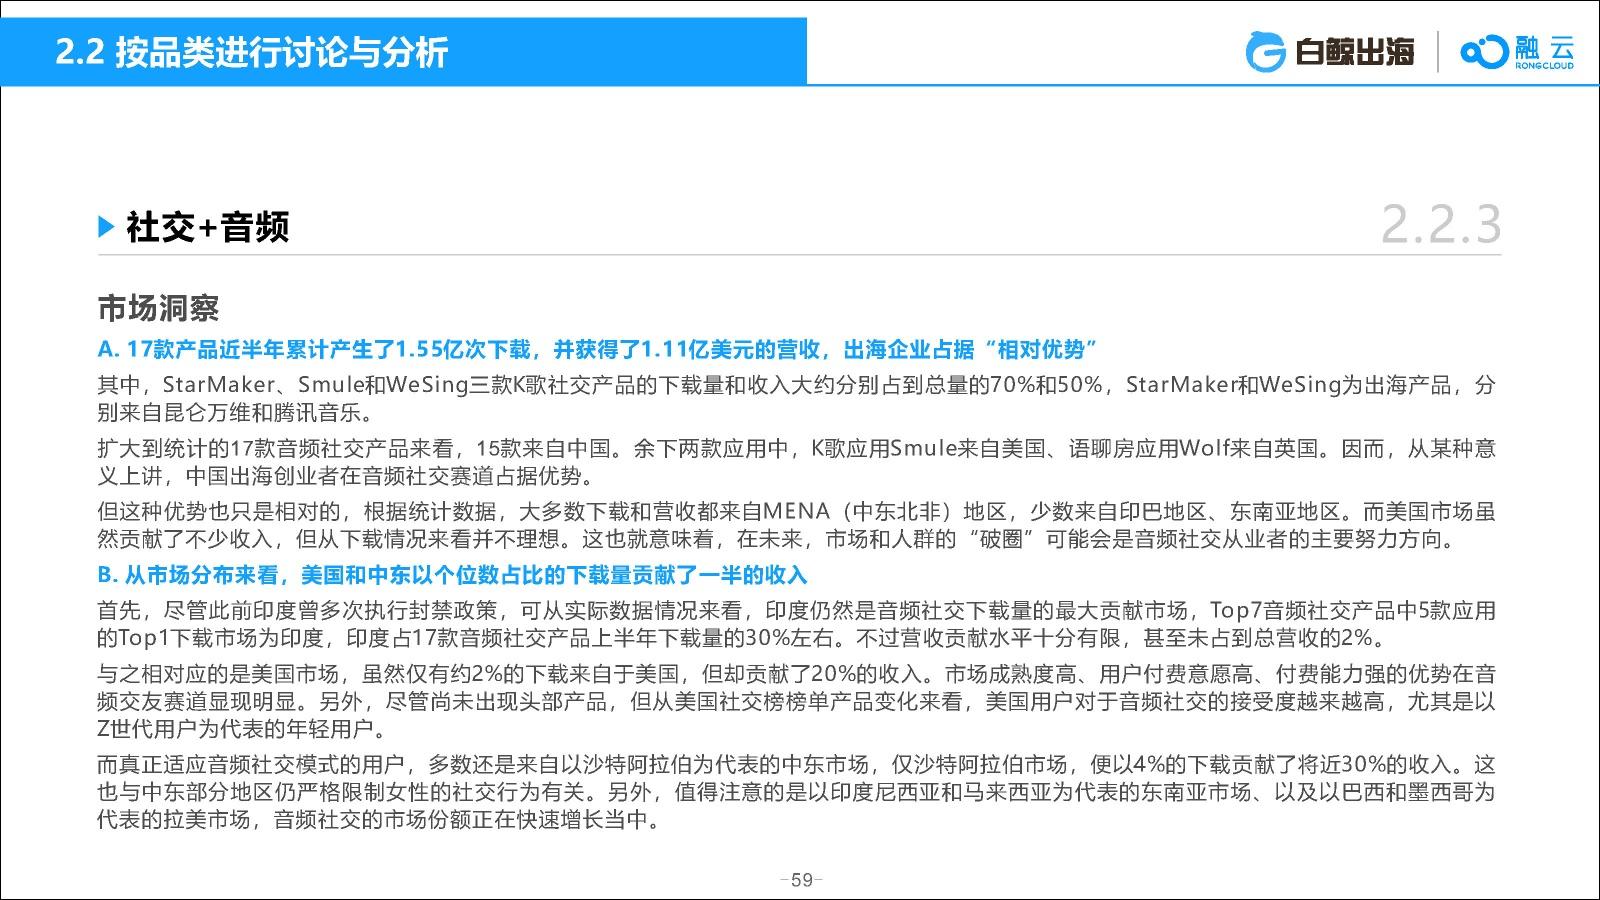Viewport: 1600px width, 900px height.
Task: Click the paragraph starting 但这种优势也只是相对的
Action: (796, 526)
